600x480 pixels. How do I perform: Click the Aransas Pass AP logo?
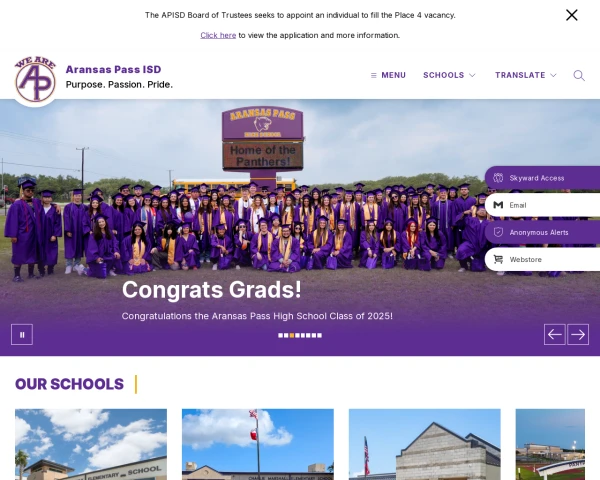coord(35,80)
